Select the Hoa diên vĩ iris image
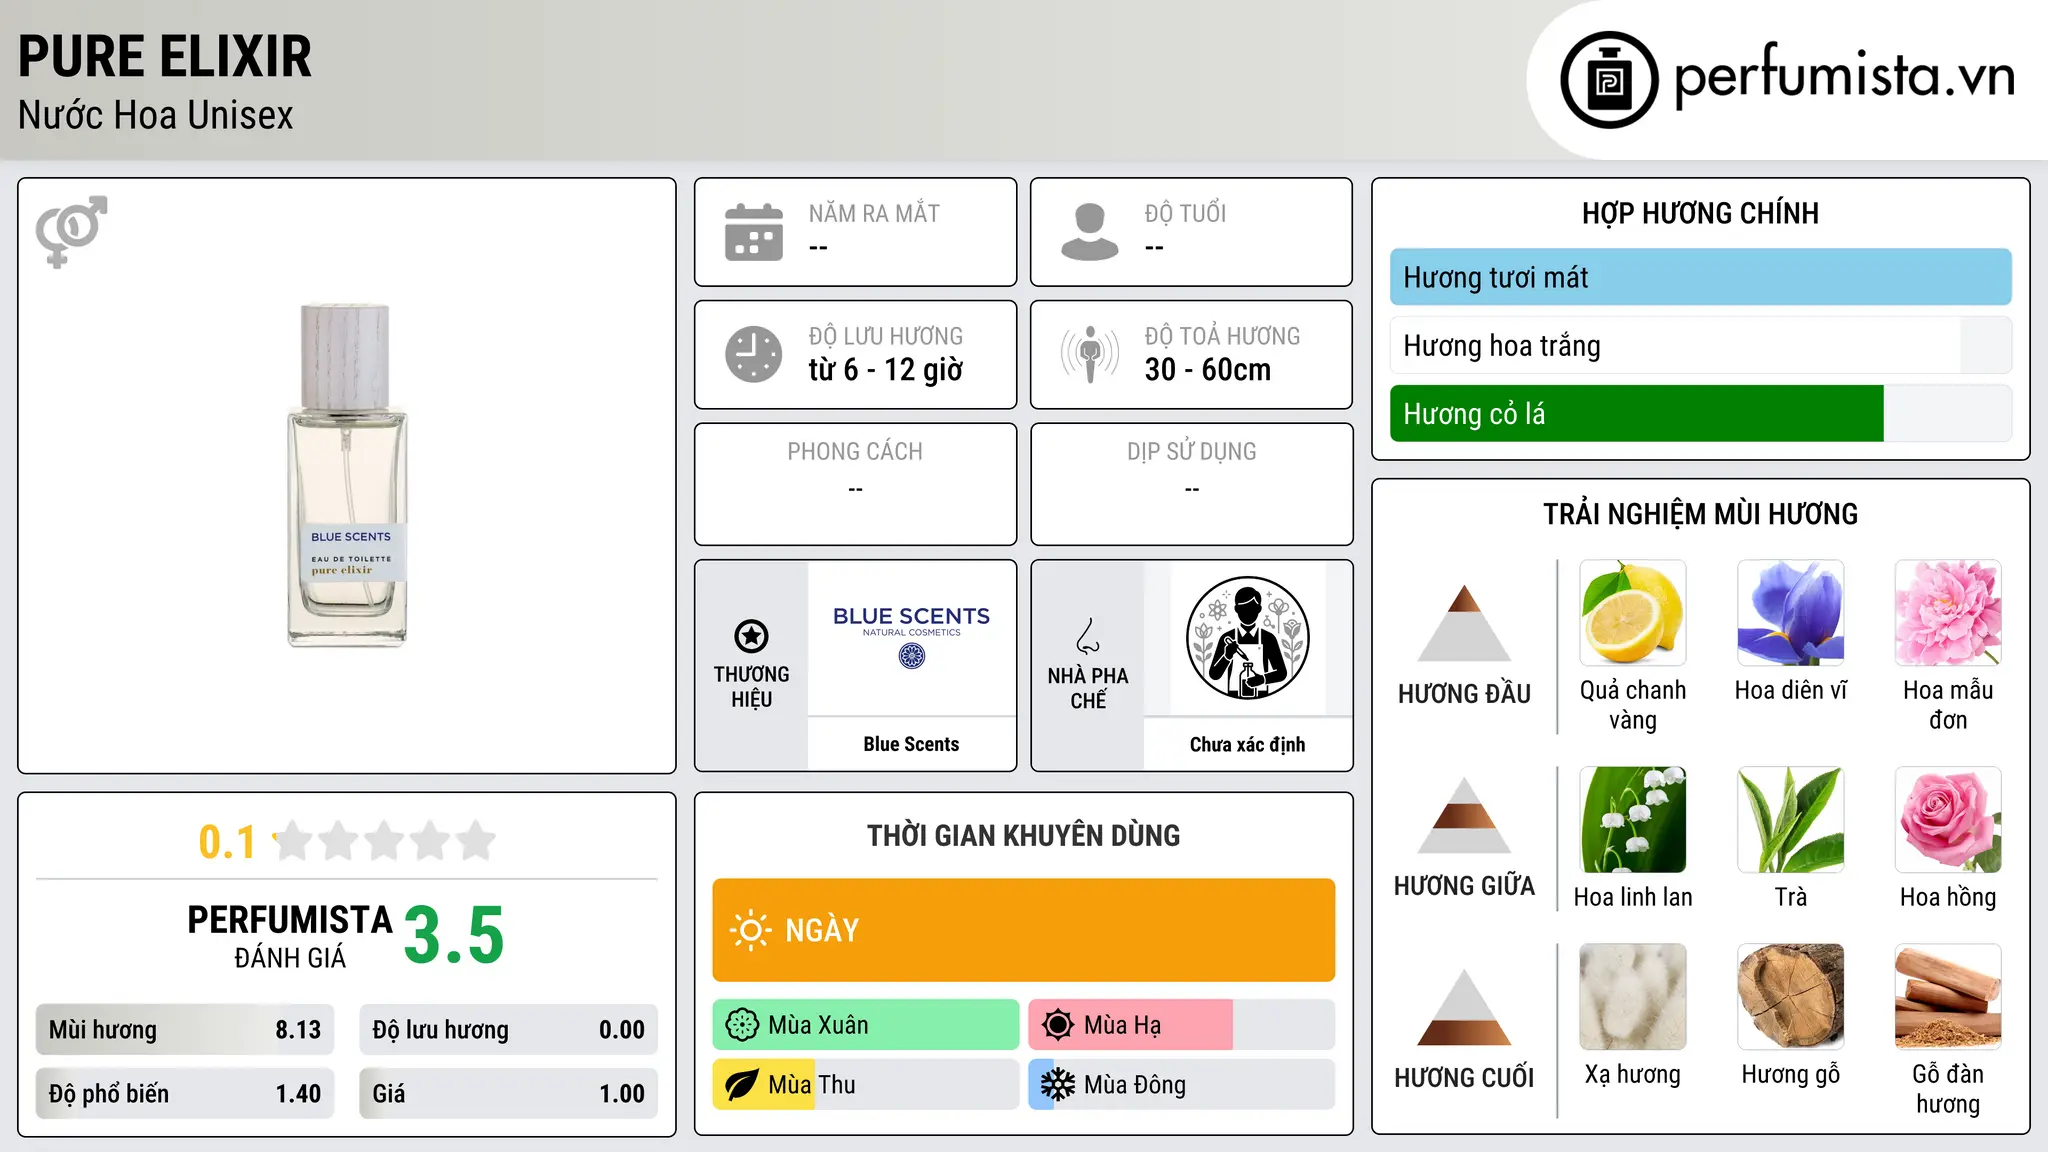This screenshot has width=2048, height=1152. coord(1791,613)
